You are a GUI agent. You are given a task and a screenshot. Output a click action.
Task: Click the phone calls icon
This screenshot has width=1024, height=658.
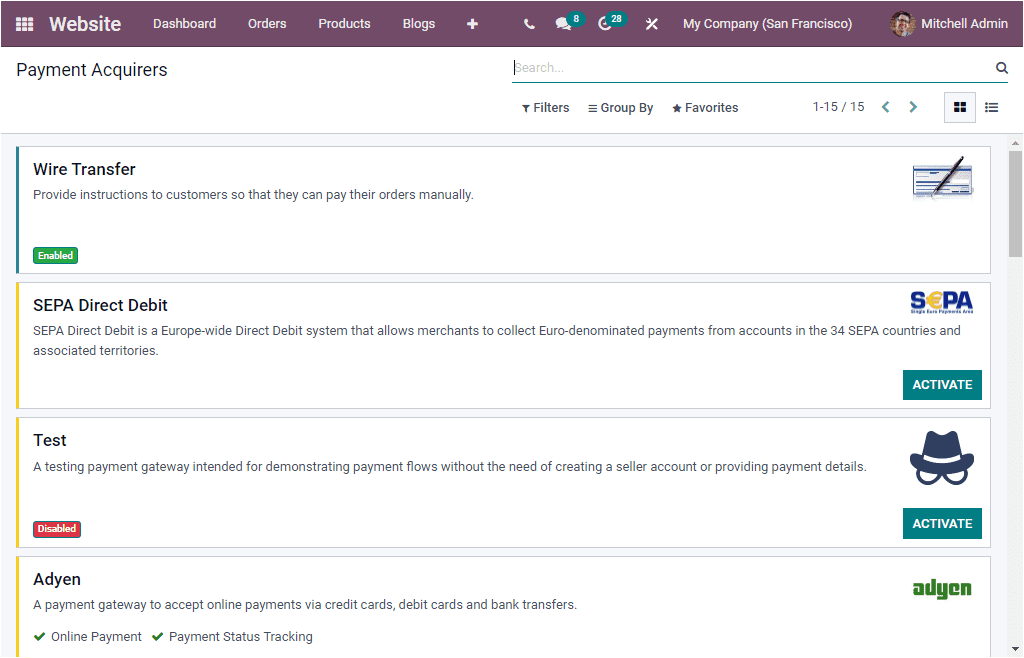coord(529,23)
